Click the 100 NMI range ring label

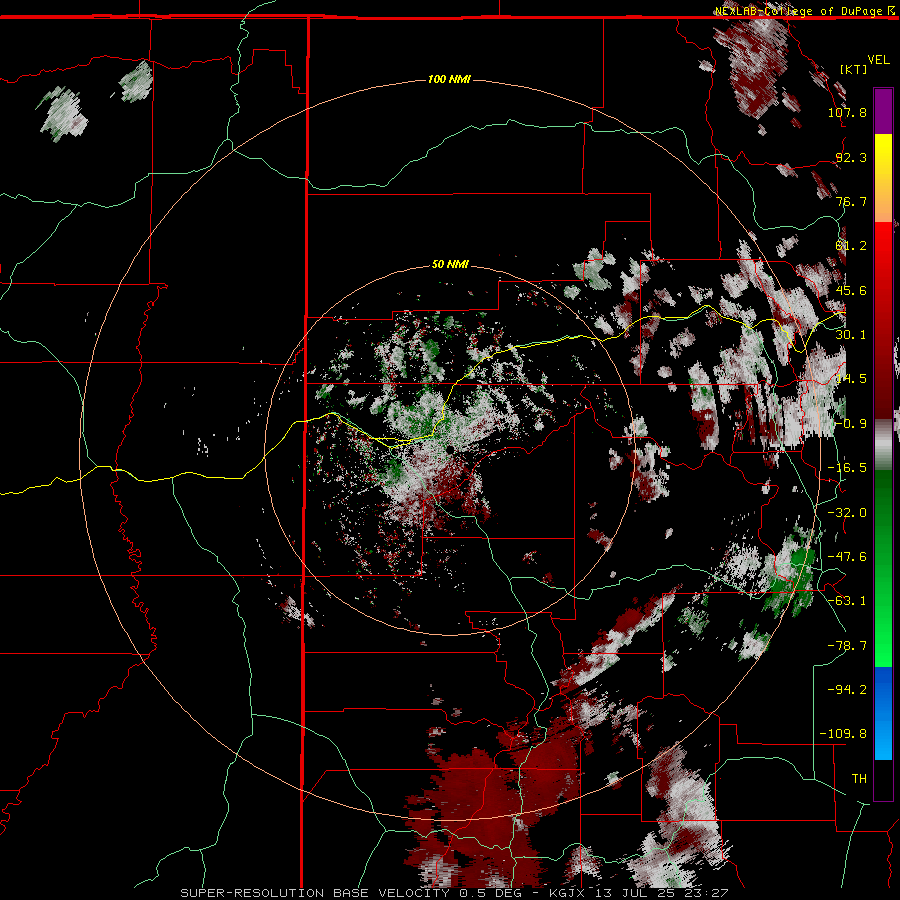(x=449, y=79)
